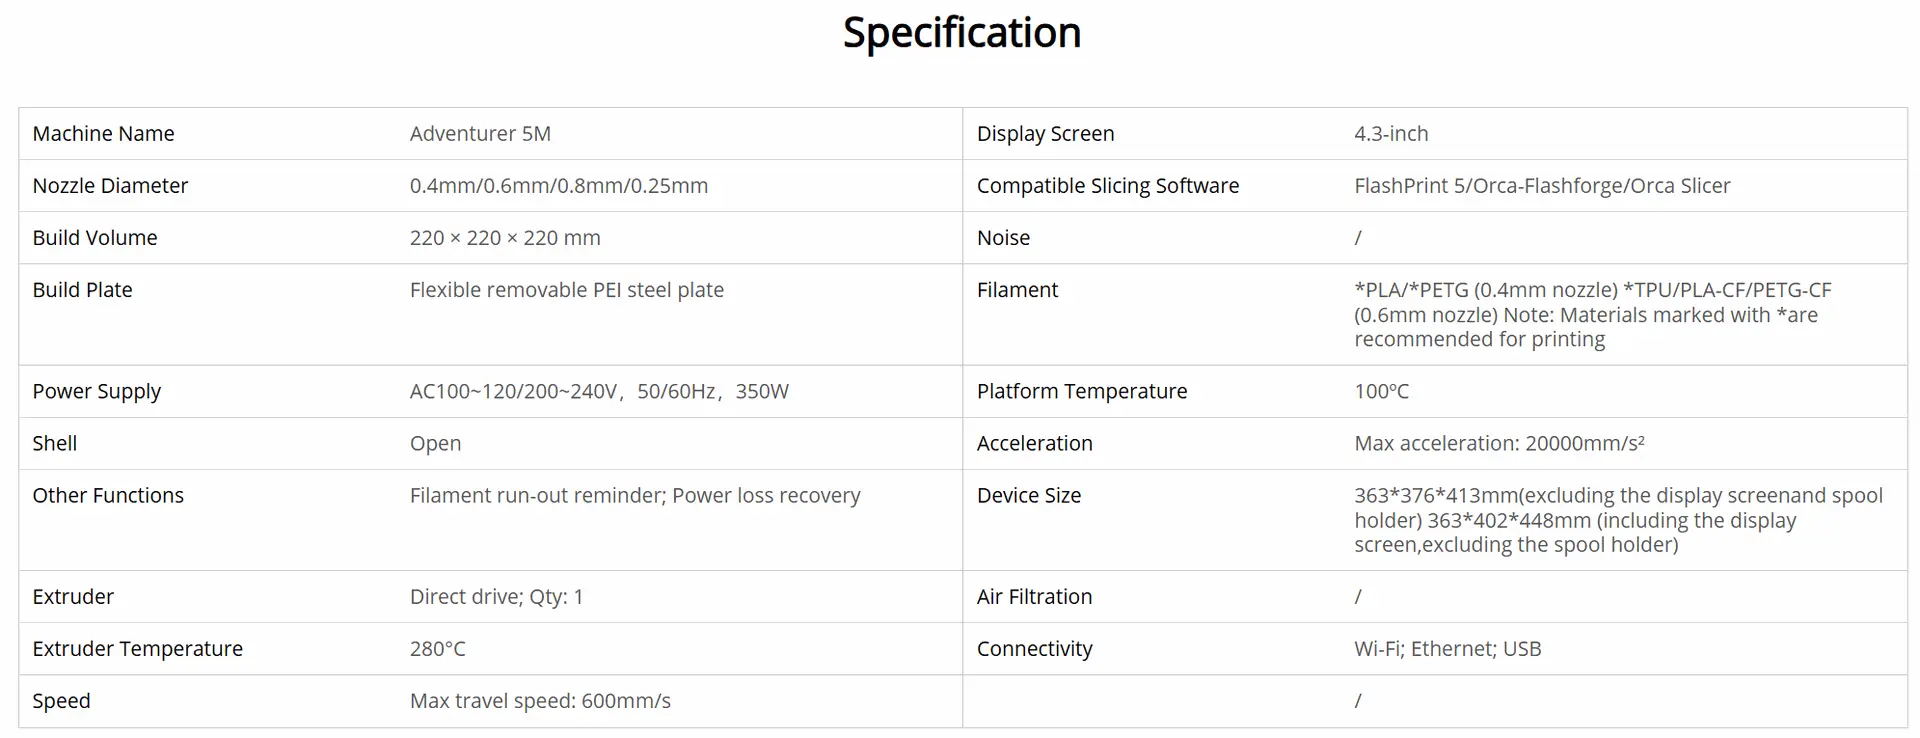1920x738 pixels.
Task: Select the Air Filtration label
Action: (1034, 597)
